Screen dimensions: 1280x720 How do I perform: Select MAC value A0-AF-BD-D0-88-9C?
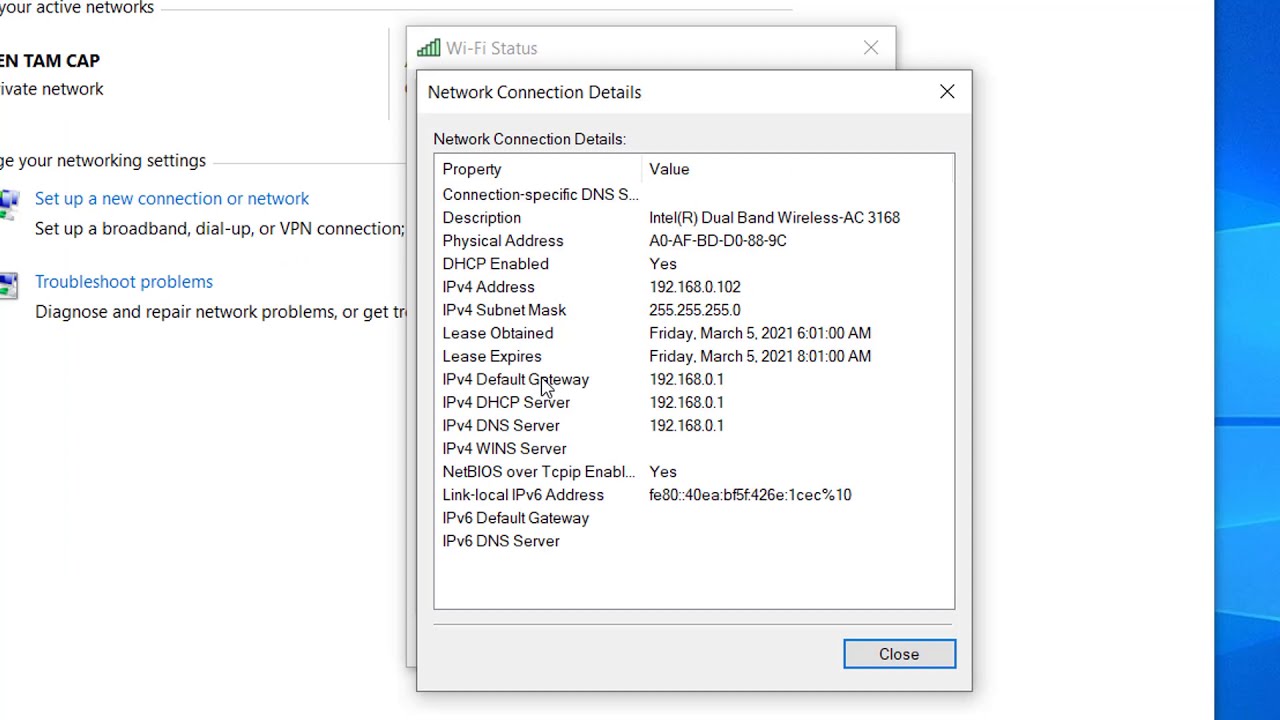click(x=718, y=240)
